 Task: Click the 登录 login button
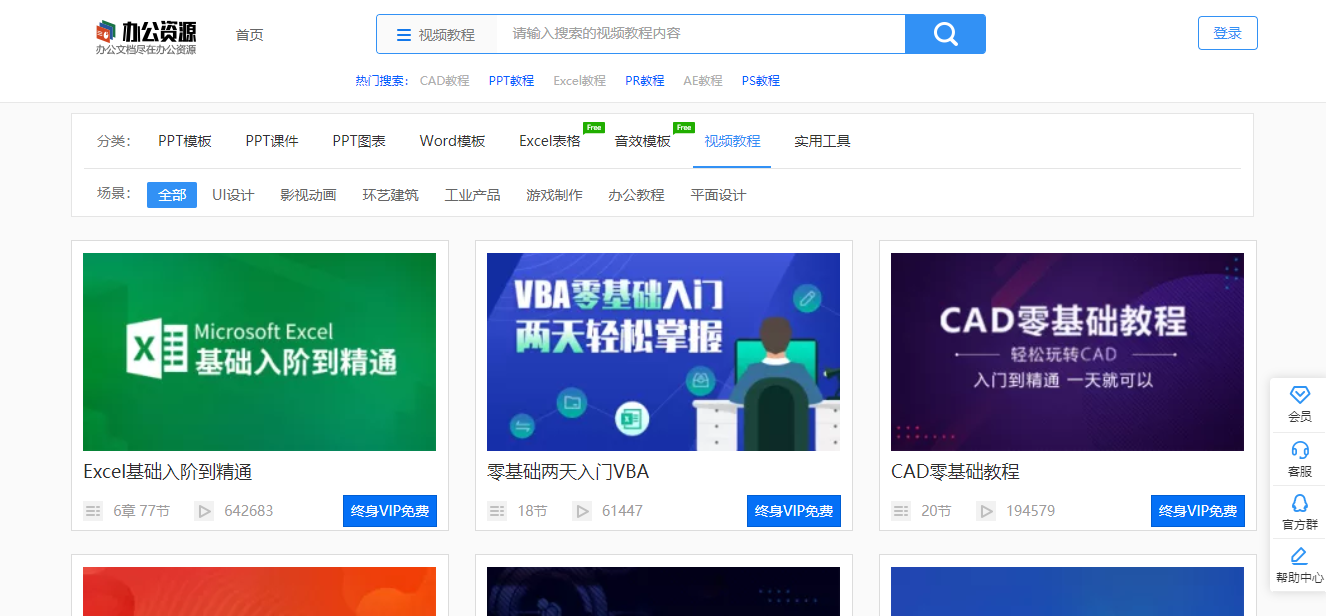pyautogui.click(x=1227, y=33)
